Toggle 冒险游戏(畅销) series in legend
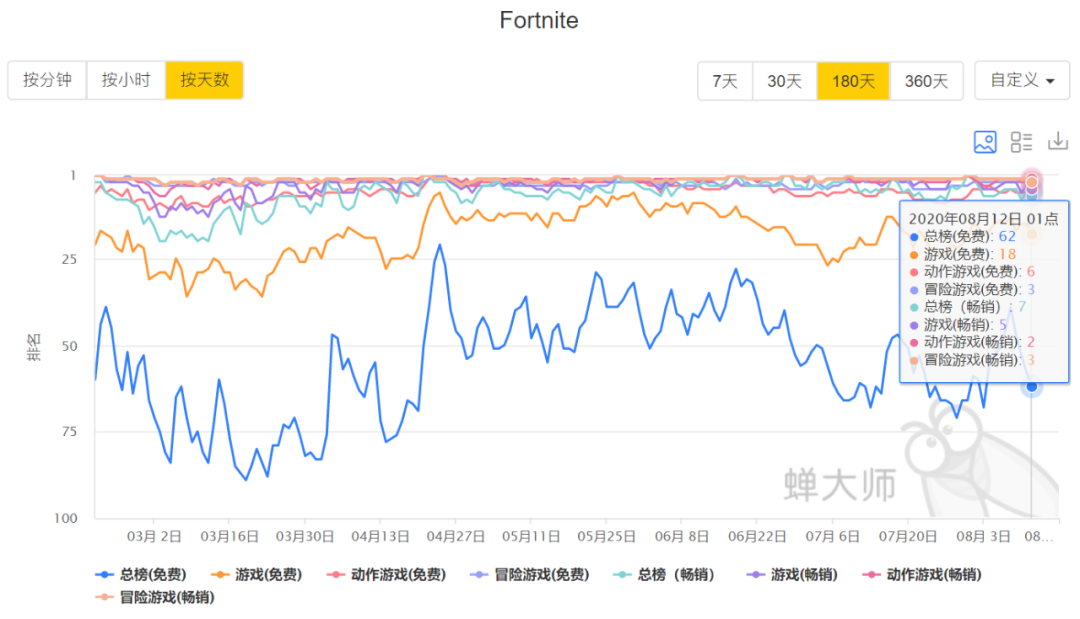This screenshot has height=619, width=1080. click(x=155, y=597)
